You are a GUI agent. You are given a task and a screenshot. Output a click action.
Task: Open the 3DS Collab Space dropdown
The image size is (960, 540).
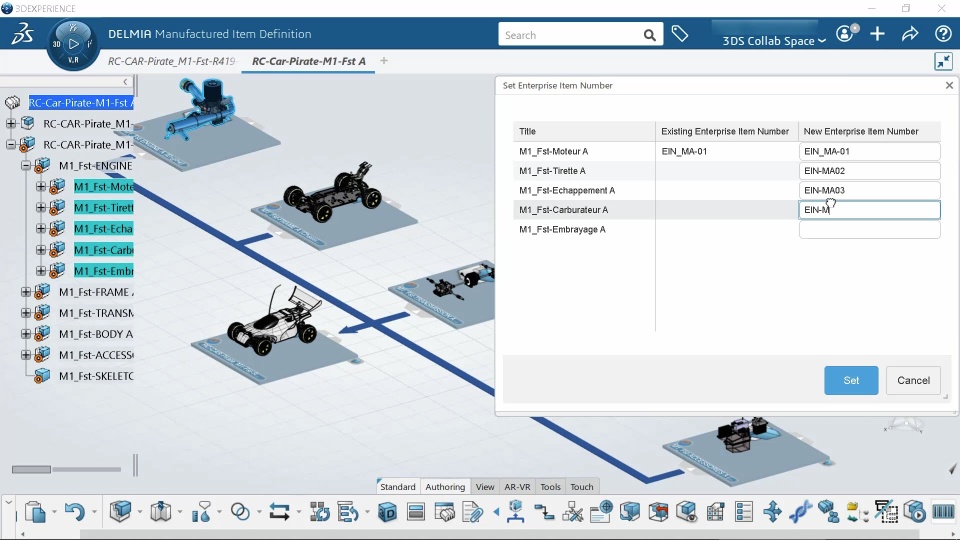pos(773,41)
